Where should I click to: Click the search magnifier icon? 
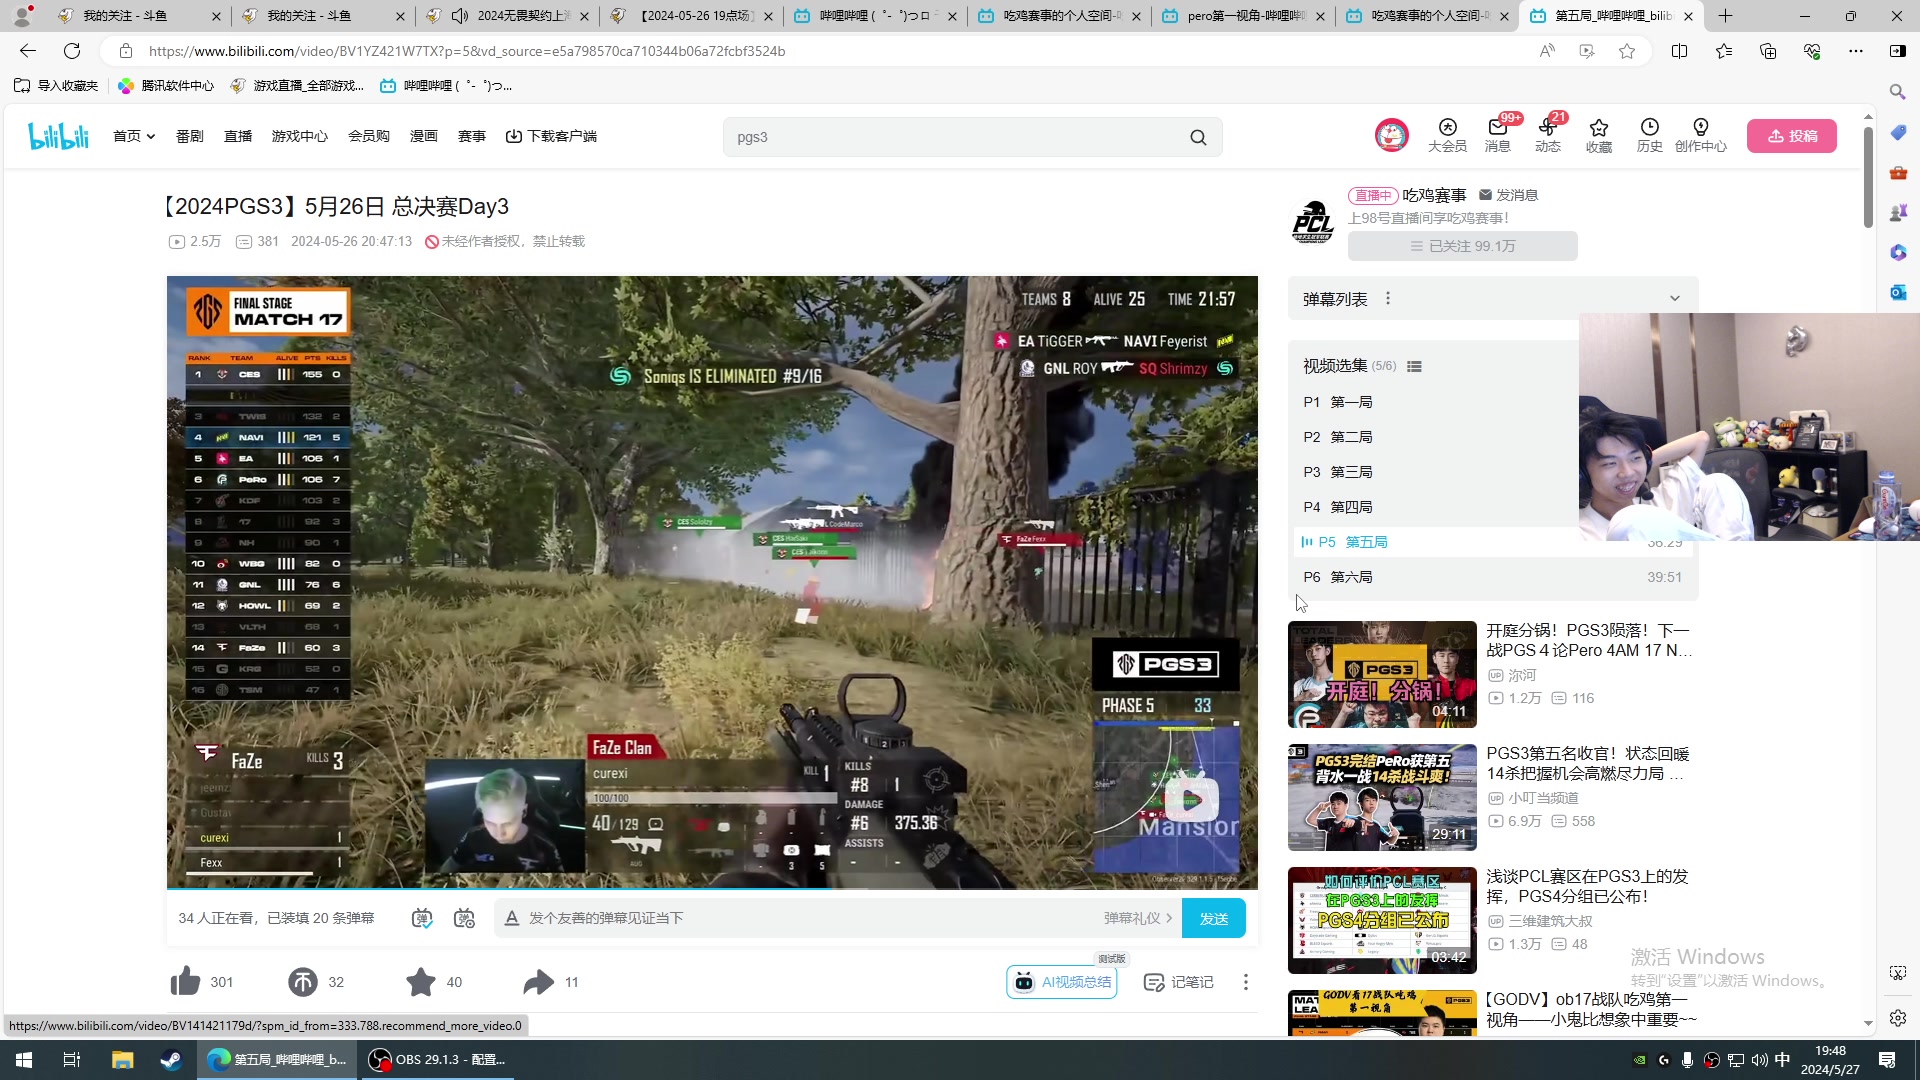[x=1198, y=138]
